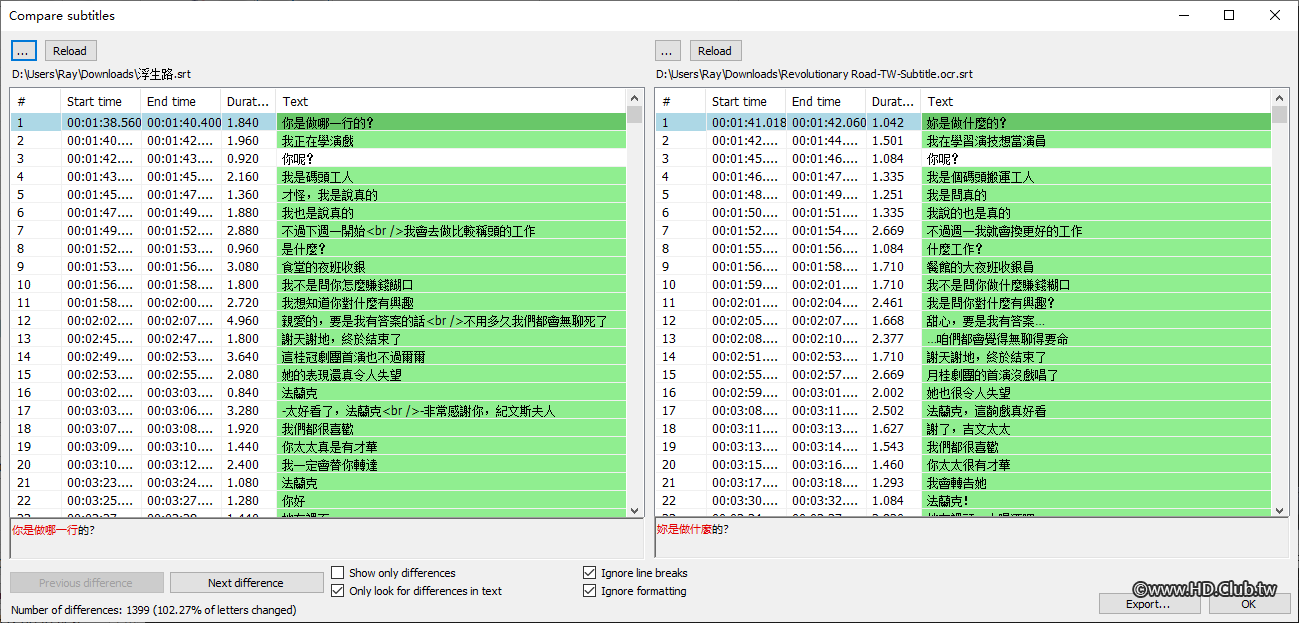The width and height of the screenshot is (1299, 623).
Task: Maximize the Compare subtitles window
Action: (1229, 15)
